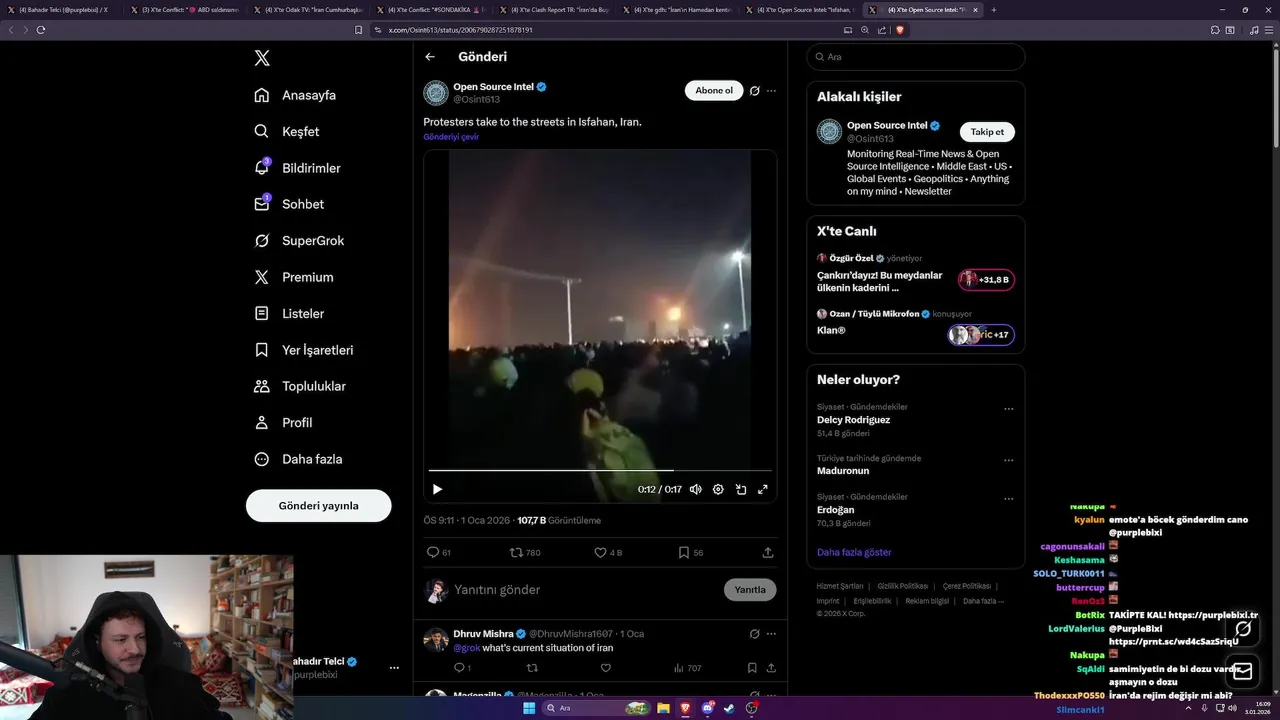Viewport: 1280px width, 720px height.
Task: Open account menu next to Bahadır Telci
Action: click(394, 668)
